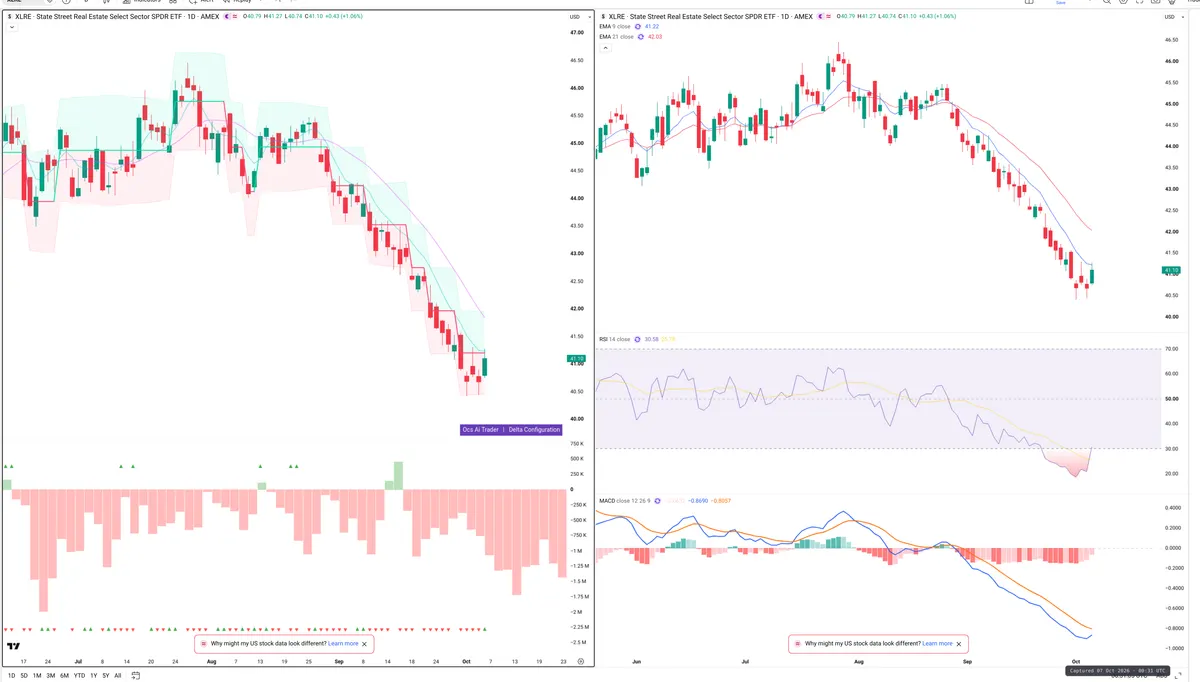This screenshot has height=682, width=1200.
Task: Set the time range to 1Y
Action: tap(94, 675)
